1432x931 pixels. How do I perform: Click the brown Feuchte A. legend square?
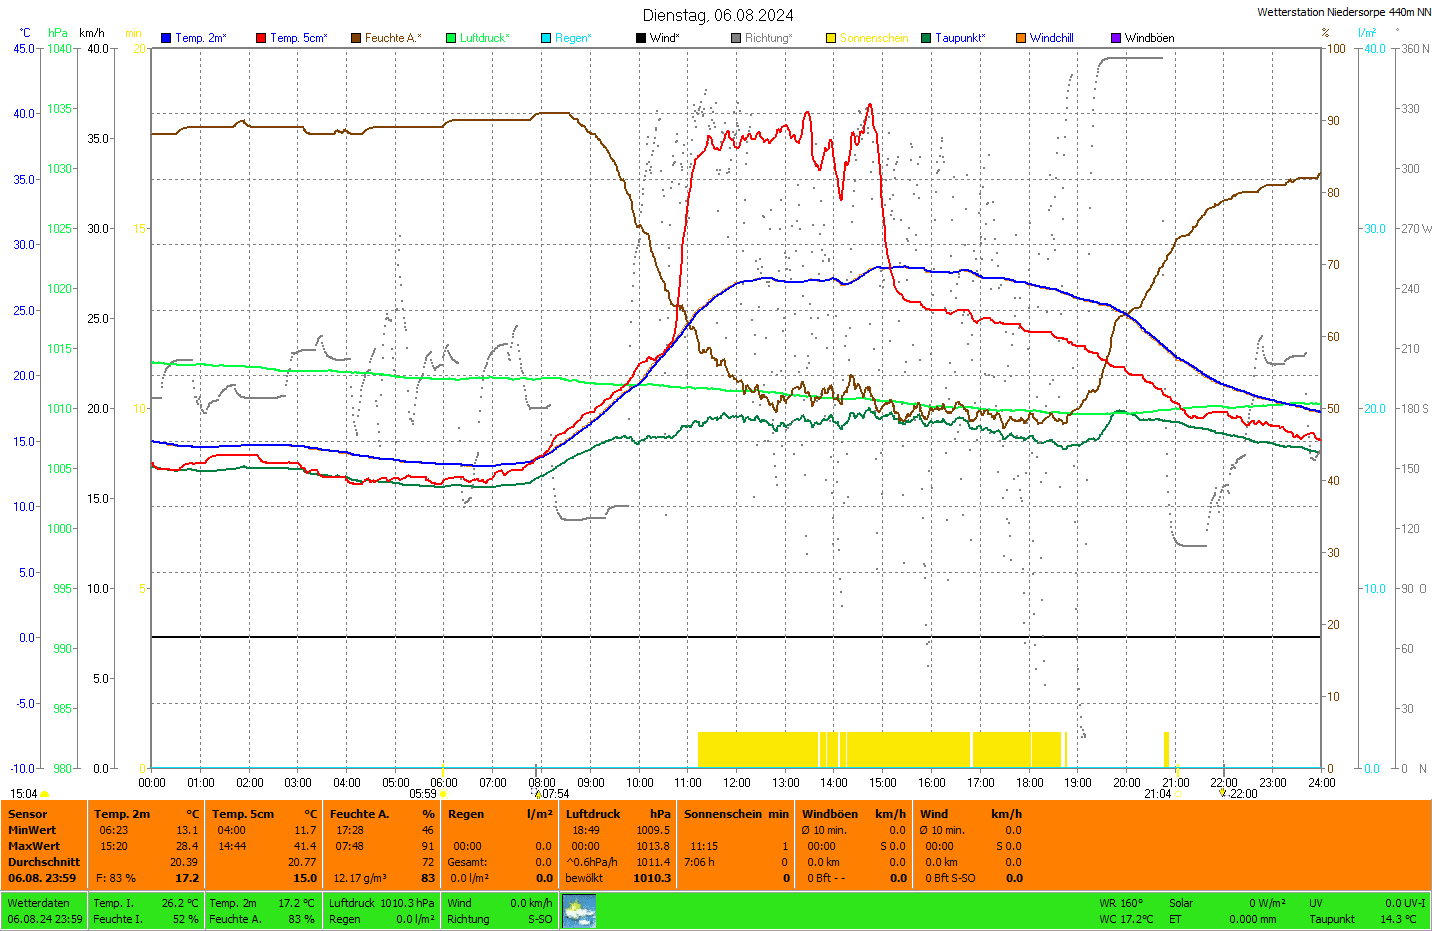point(356,38)
